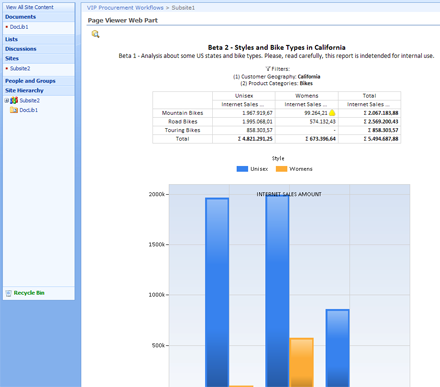Click the tall blue Mountain Bikes Unisex bar
This screenshot has height=387, width=440.
(217, 292)
